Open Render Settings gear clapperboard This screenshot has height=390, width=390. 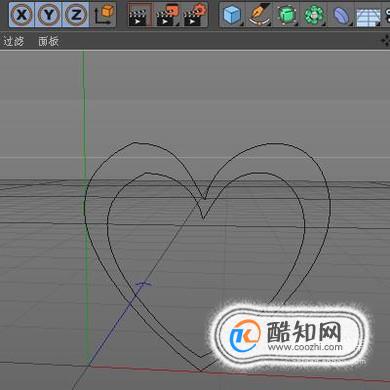click(x=195, y=15)
